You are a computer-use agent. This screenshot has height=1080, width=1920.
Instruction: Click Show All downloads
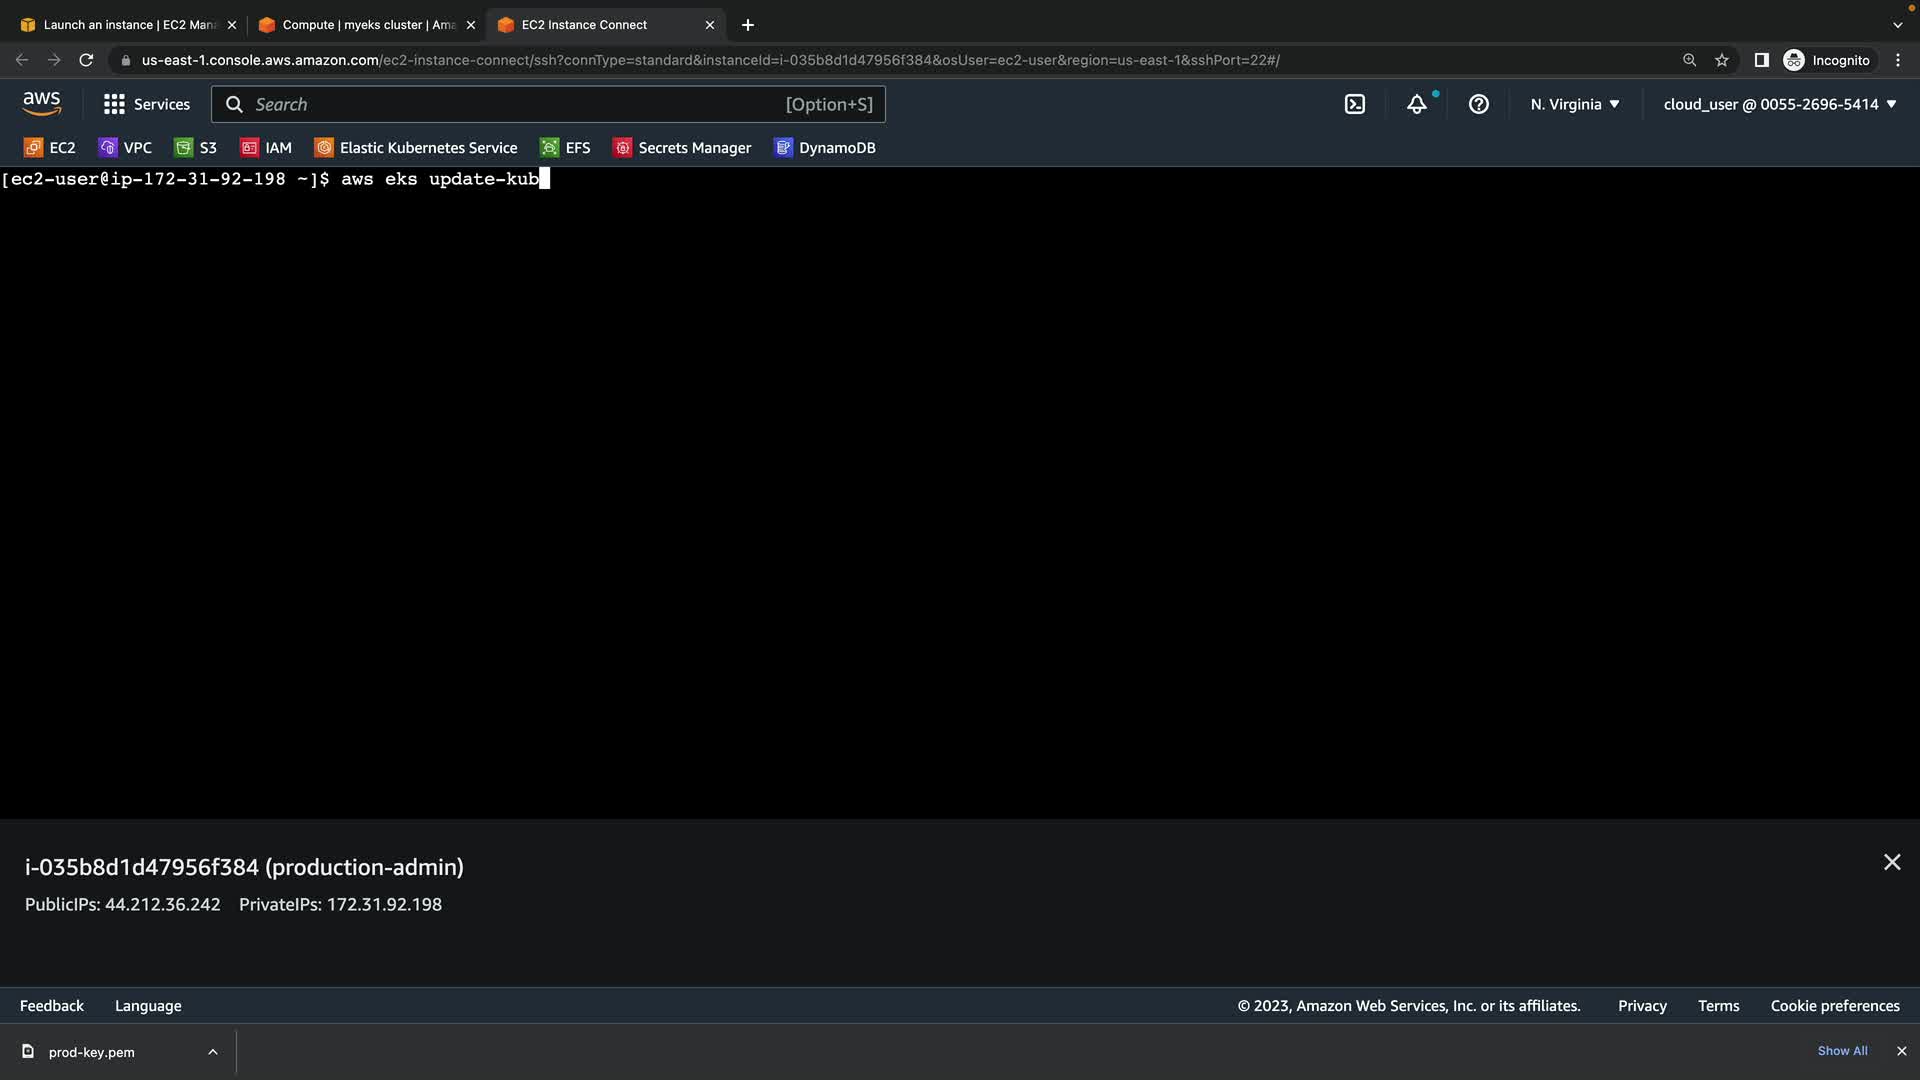1842,1051
